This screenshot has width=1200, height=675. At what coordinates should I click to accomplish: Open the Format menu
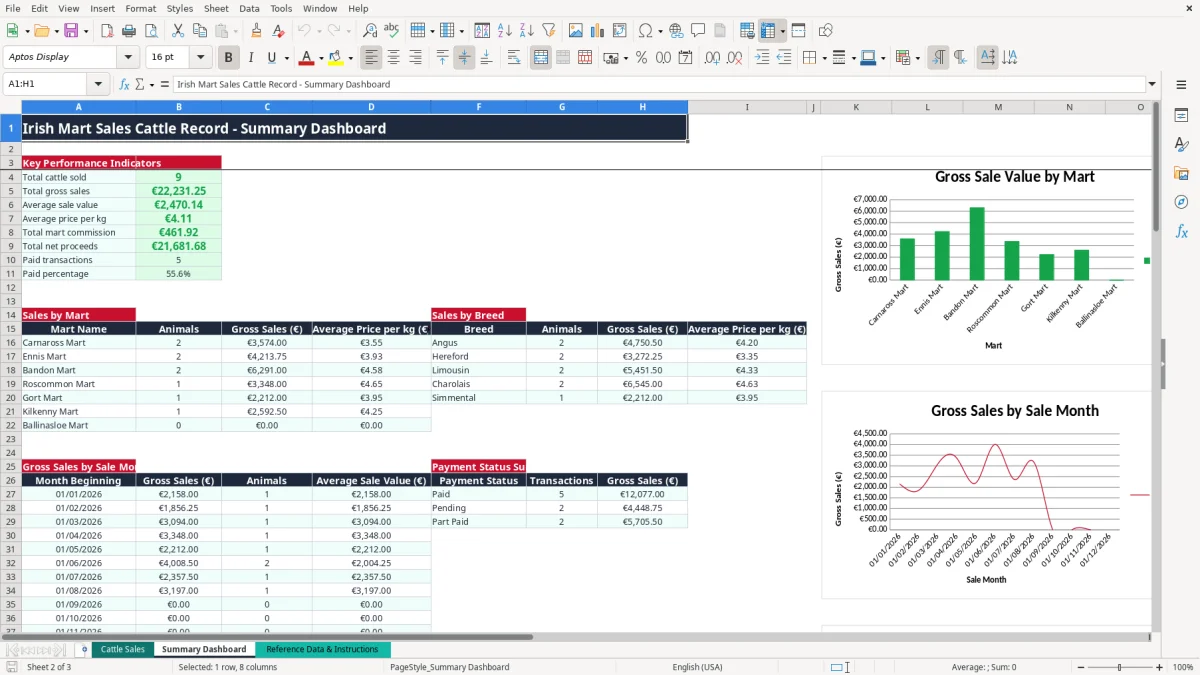pos(140,8)
